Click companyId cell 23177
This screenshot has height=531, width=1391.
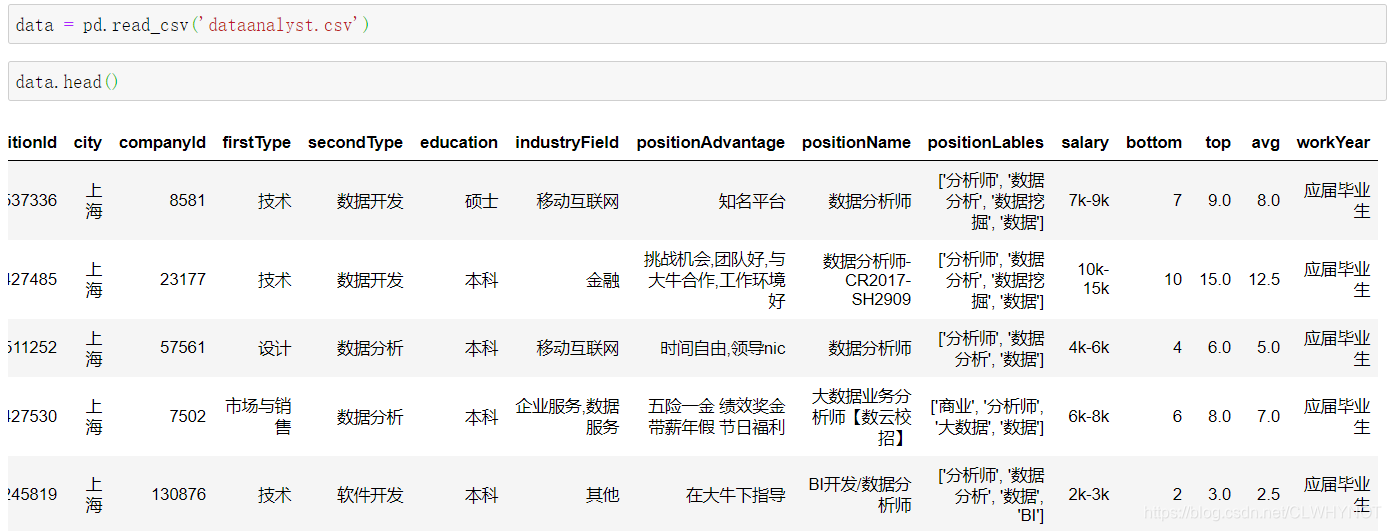pyautogui.click(x=183, y=279)
